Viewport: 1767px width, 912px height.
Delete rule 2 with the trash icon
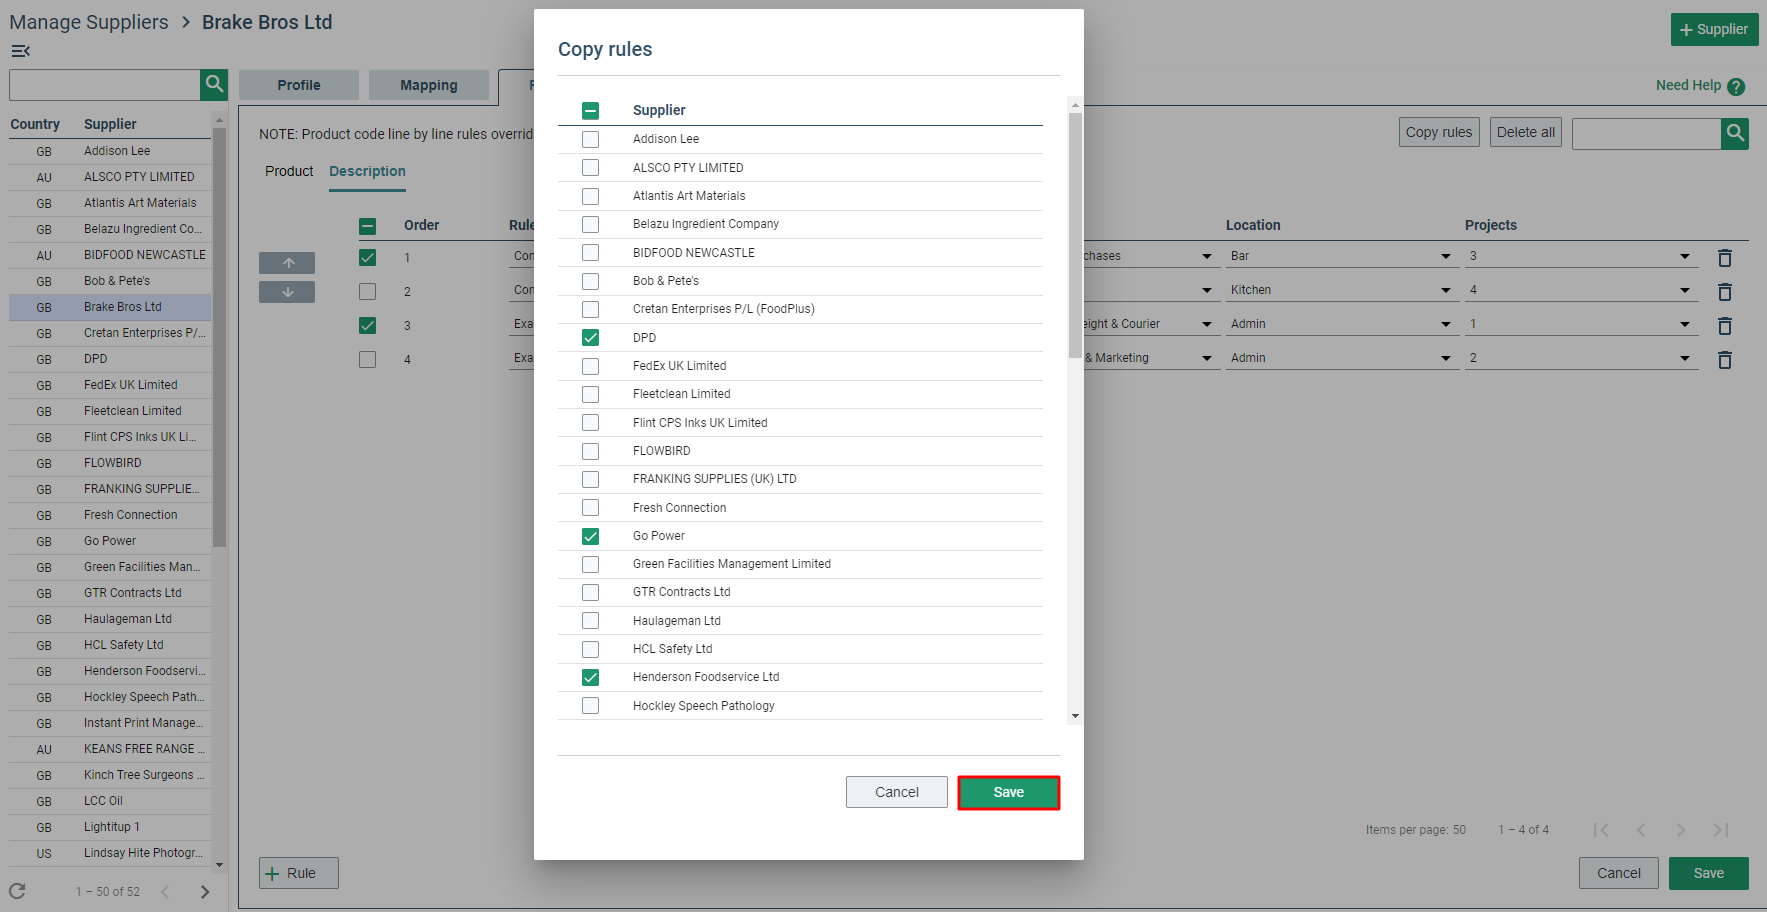click(x=1725, y=292)
